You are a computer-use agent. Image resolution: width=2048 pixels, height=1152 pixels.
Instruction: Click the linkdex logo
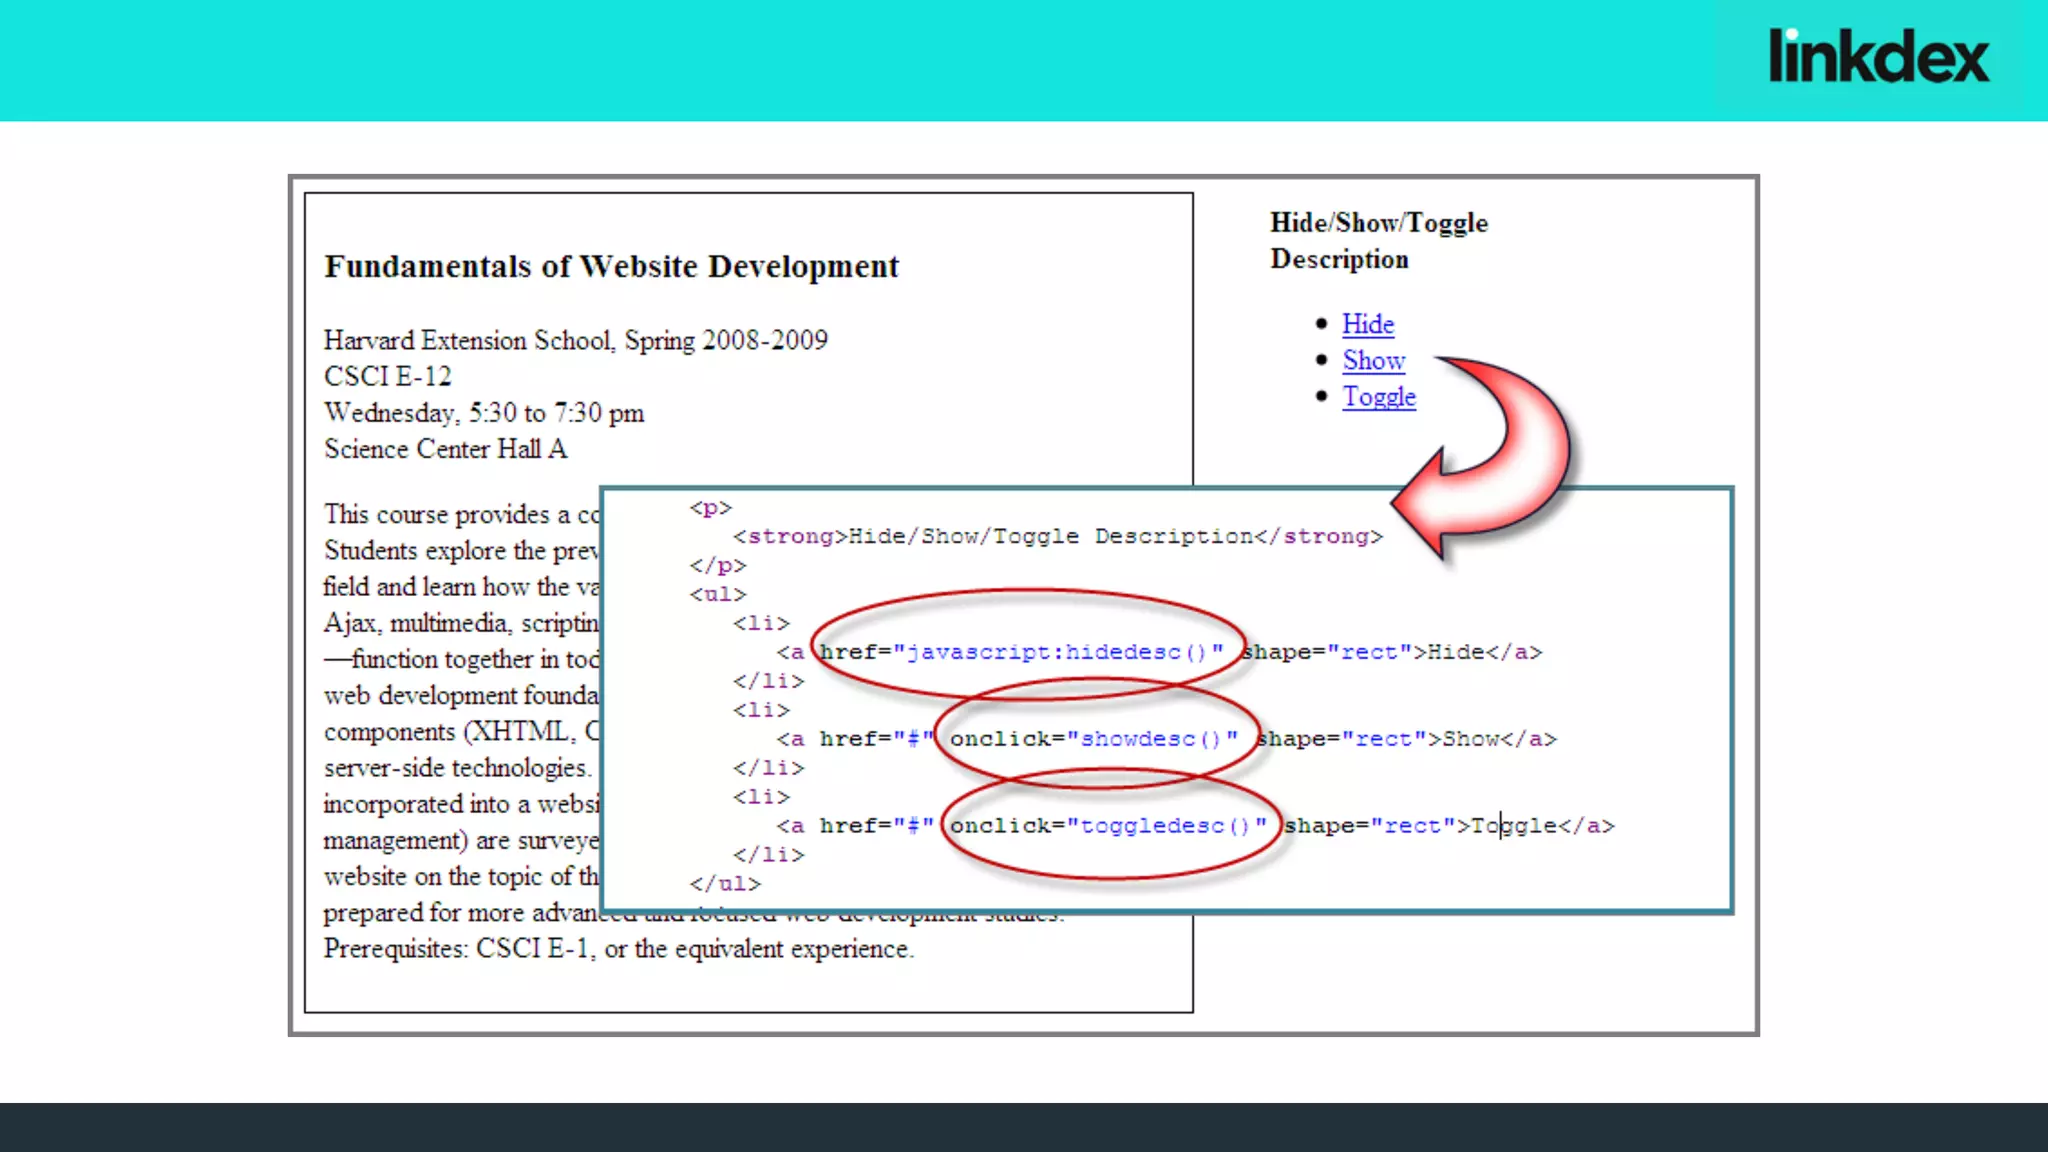pyautogui.click(x=1878, y=56)
